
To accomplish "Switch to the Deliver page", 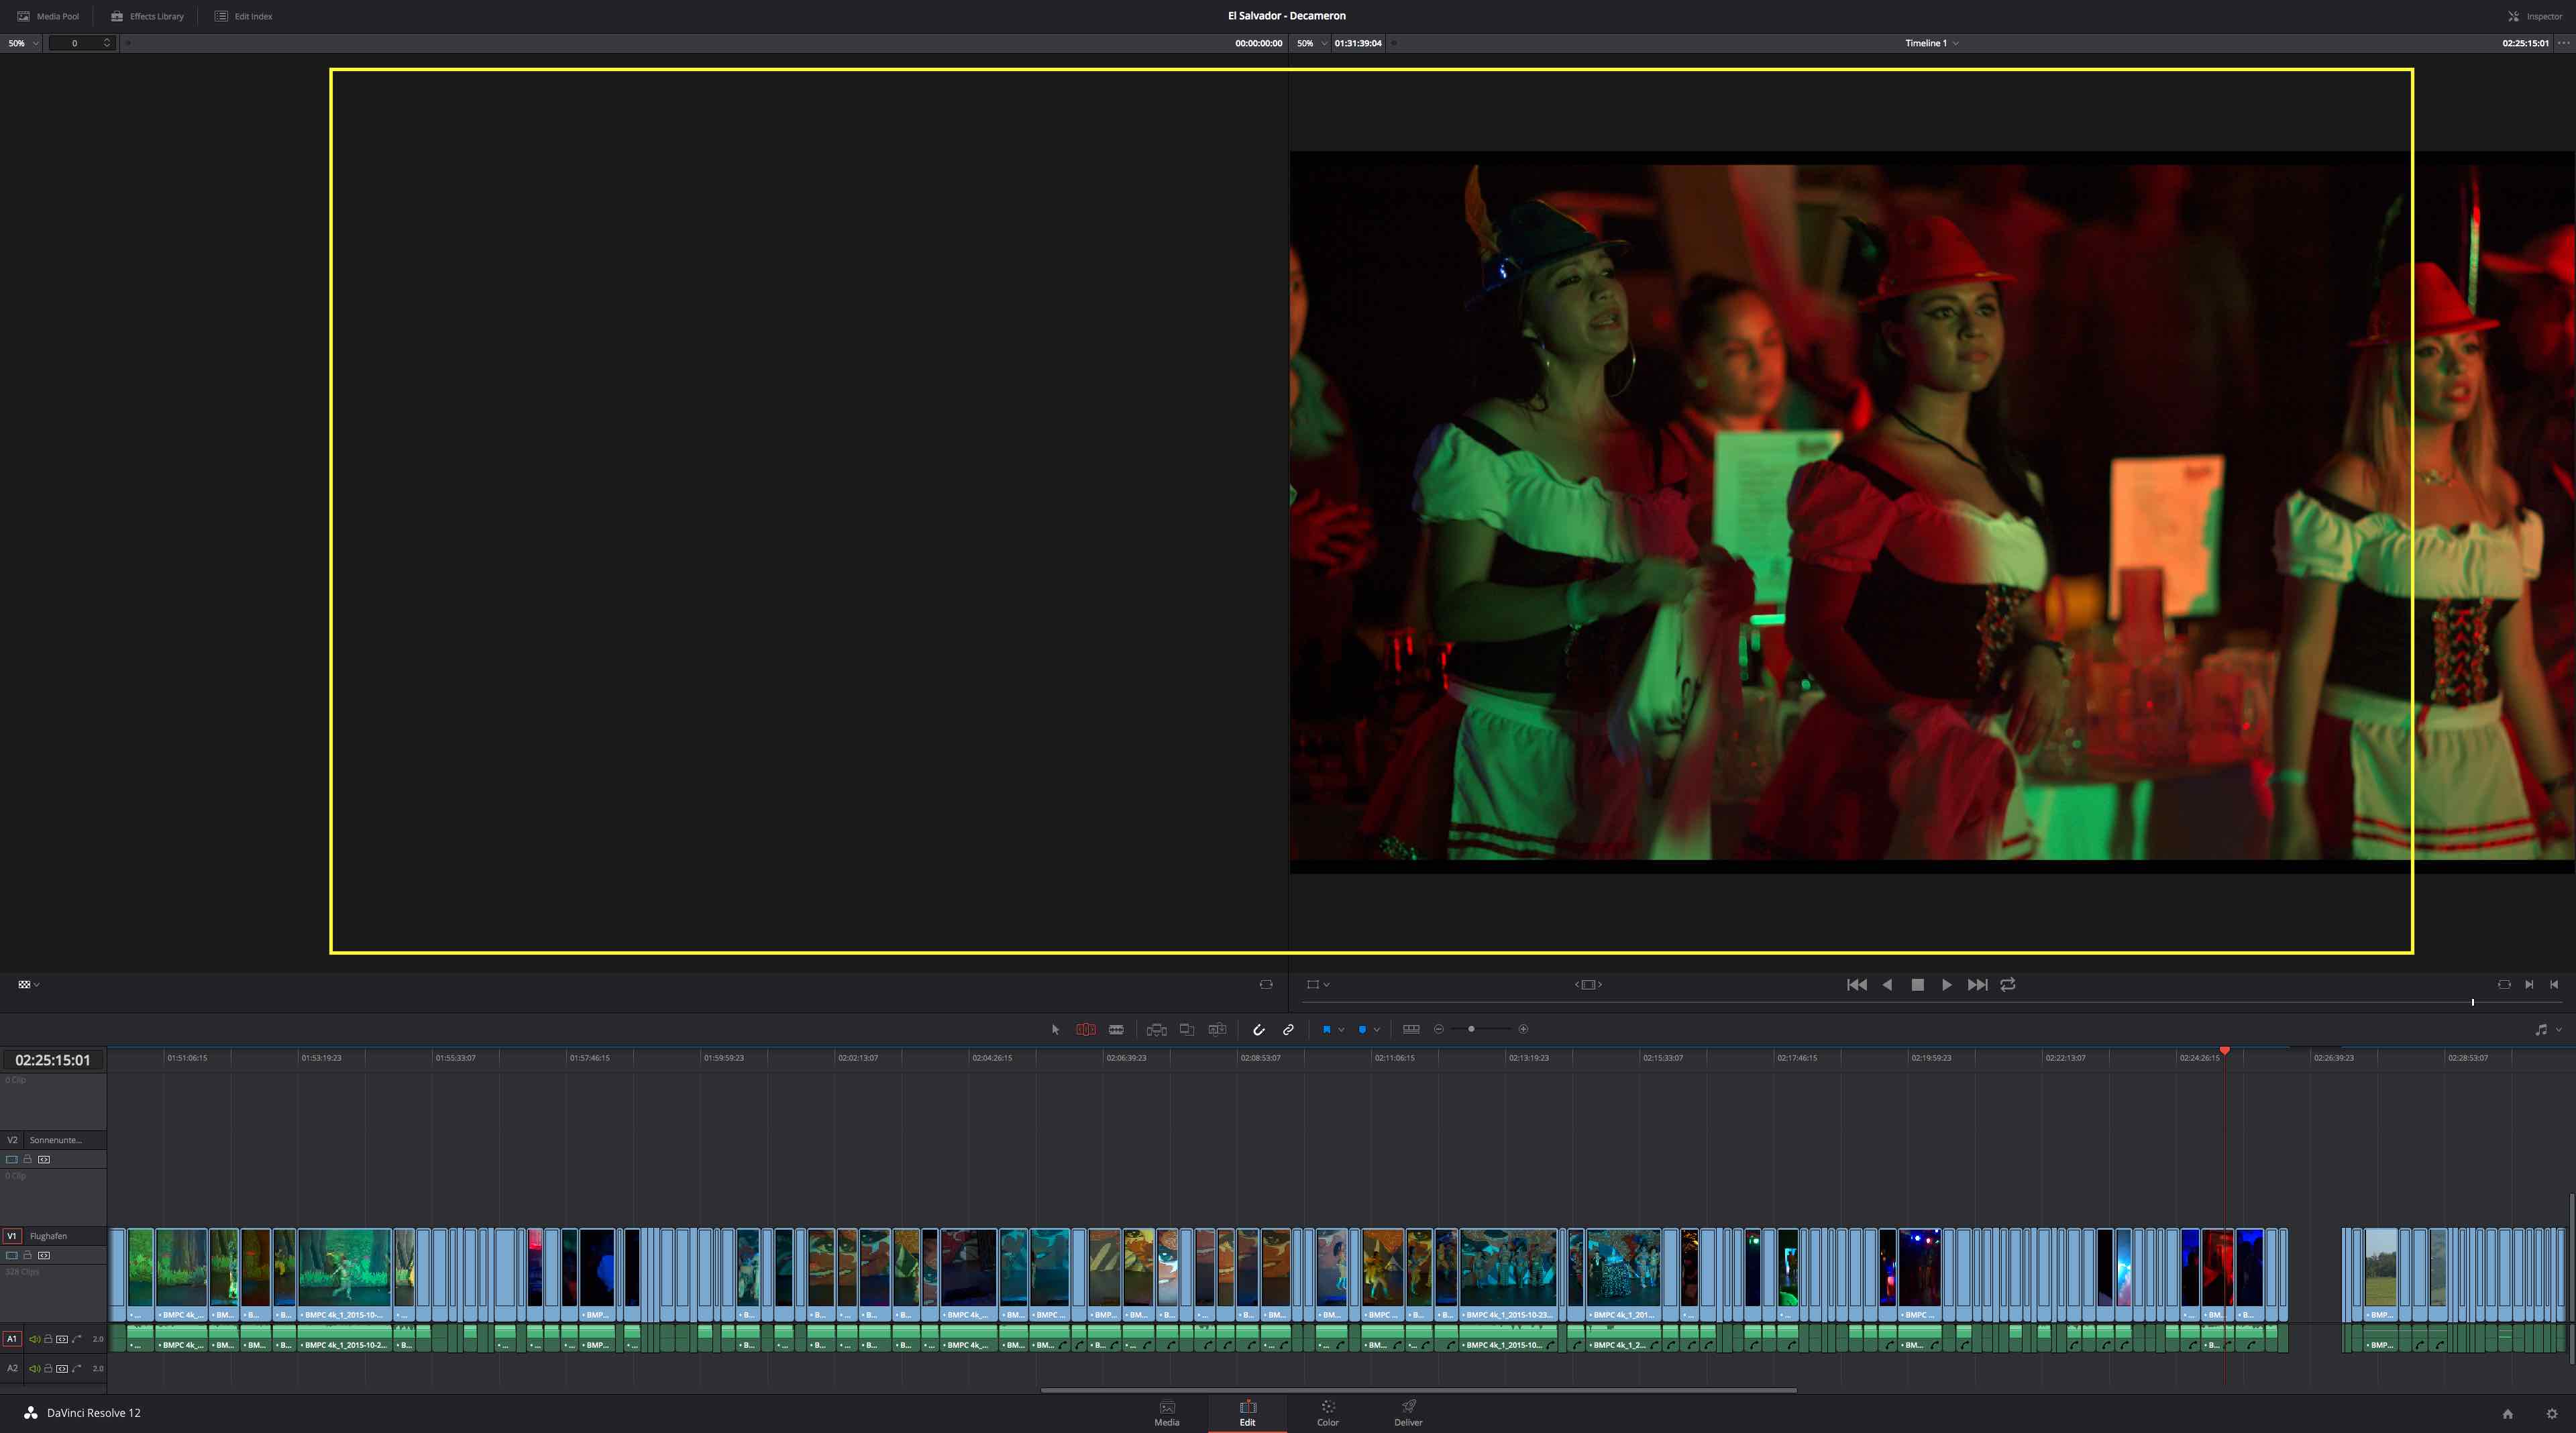I will pos(1408,1413).
